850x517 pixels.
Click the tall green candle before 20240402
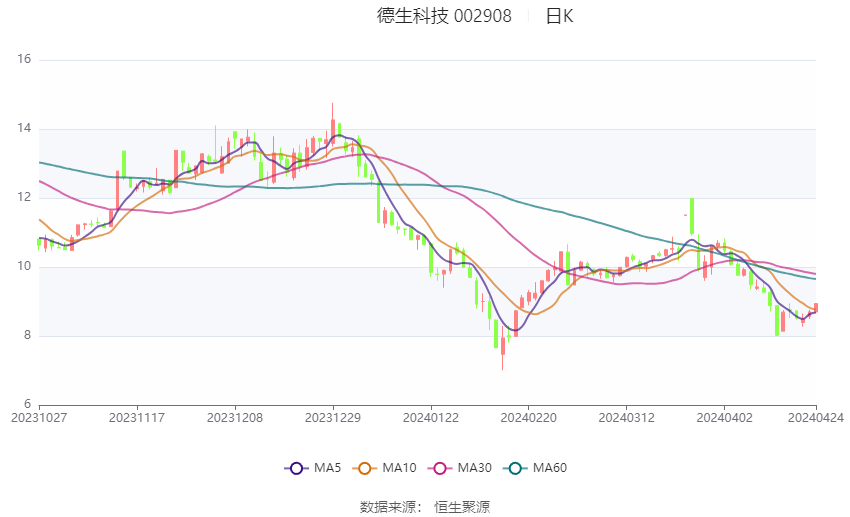(691, 215)
